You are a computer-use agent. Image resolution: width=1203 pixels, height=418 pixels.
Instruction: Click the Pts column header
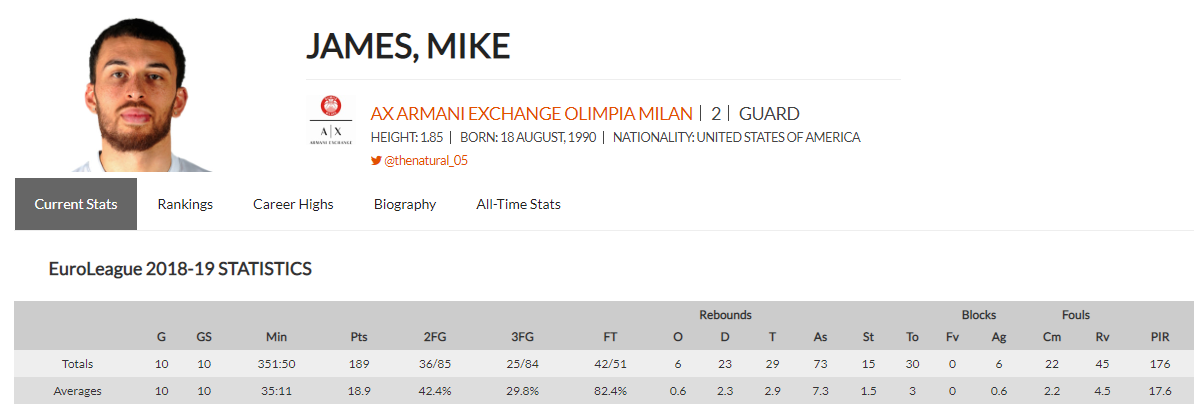(x=360, y=338)
